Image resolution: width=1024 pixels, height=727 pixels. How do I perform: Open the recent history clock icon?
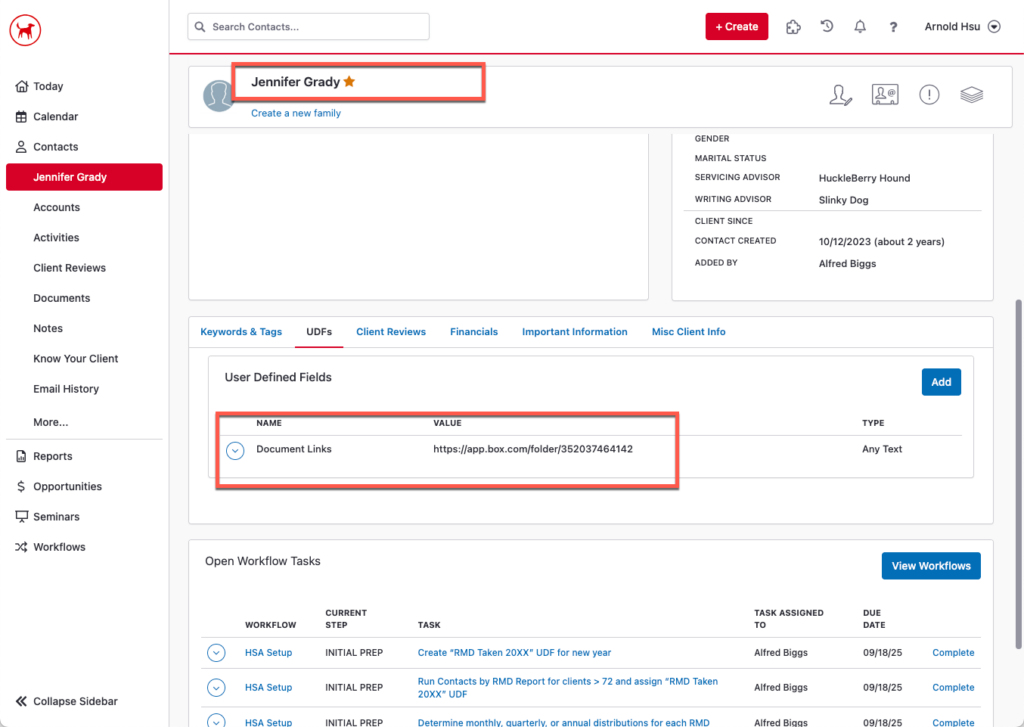click(x=827, y=27)
